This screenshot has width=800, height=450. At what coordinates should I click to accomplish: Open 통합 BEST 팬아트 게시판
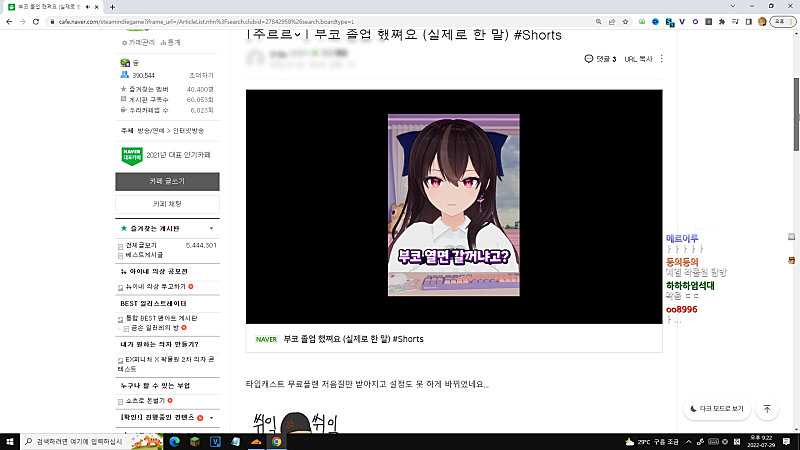point(161,318)
